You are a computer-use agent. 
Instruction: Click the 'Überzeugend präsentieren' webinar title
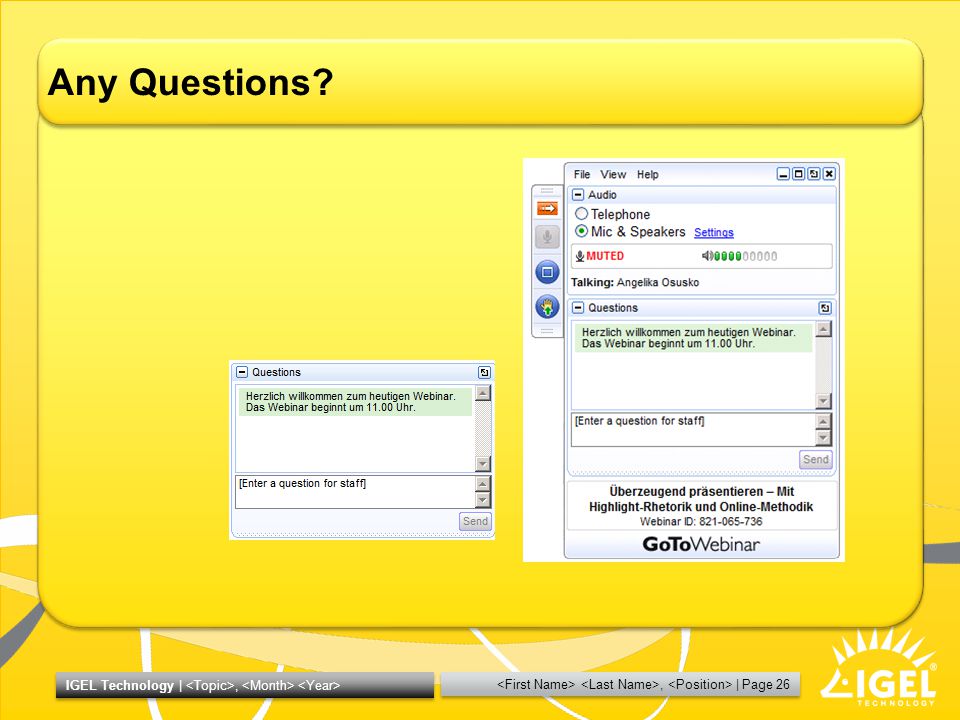[x=701, y=499]
